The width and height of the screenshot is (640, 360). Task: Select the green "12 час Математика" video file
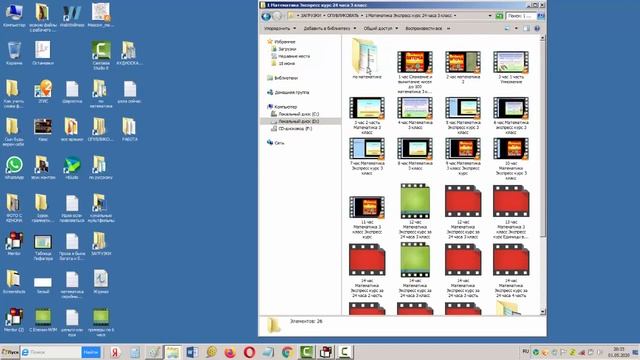(x=415, y=211)
